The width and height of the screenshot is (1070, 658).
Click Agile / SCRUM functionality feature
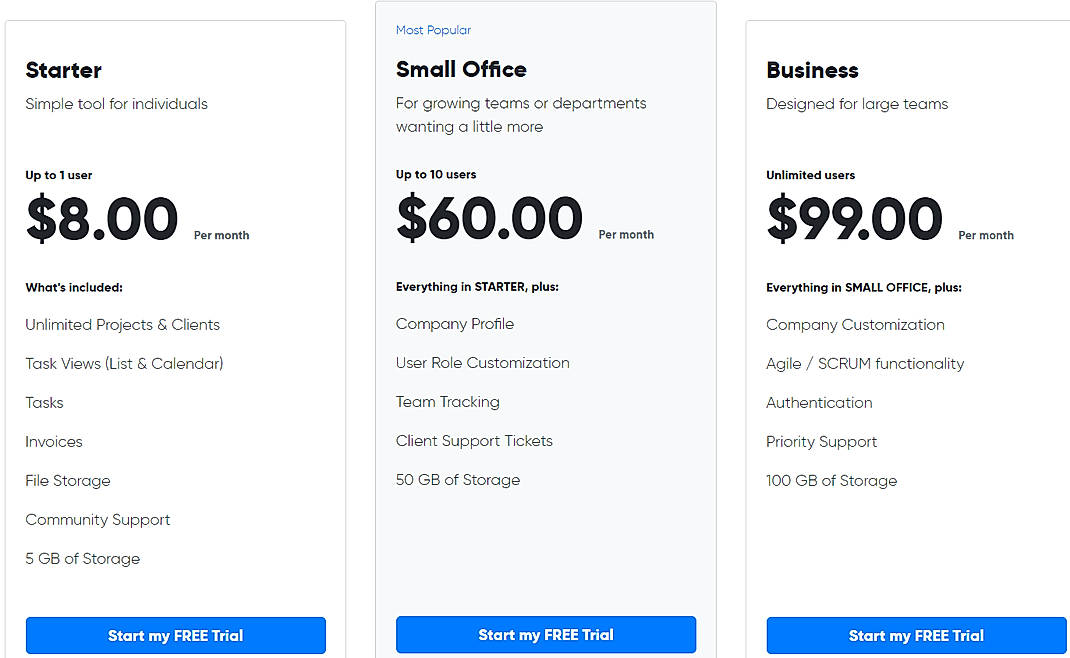(x=865, y=363)
